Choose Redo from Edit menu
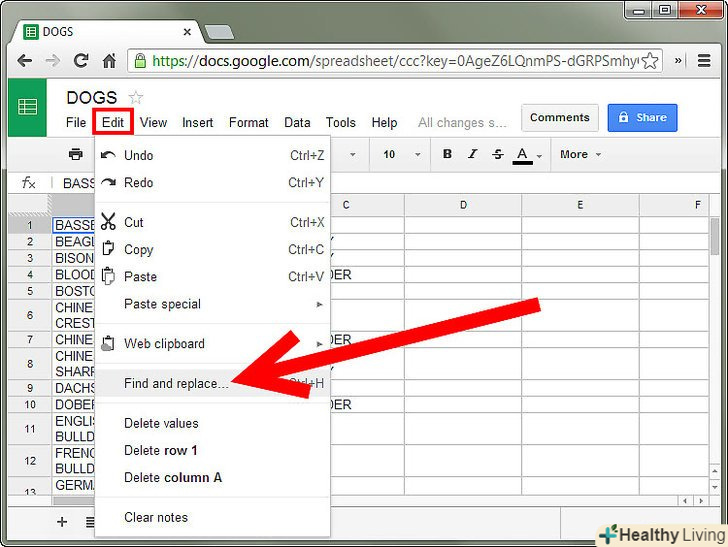Viewport: 728px width, 547px height. (x=212, y=182)
